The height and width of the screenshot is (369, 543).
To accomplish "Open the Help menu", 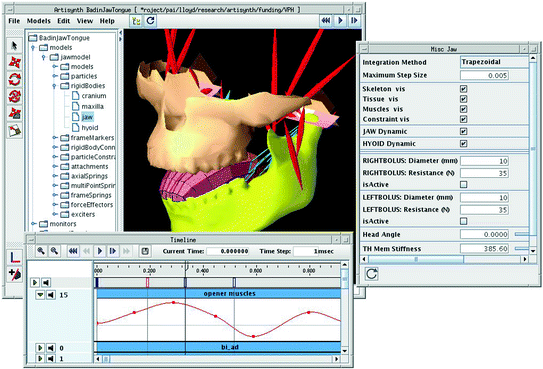I will (107, 21).
